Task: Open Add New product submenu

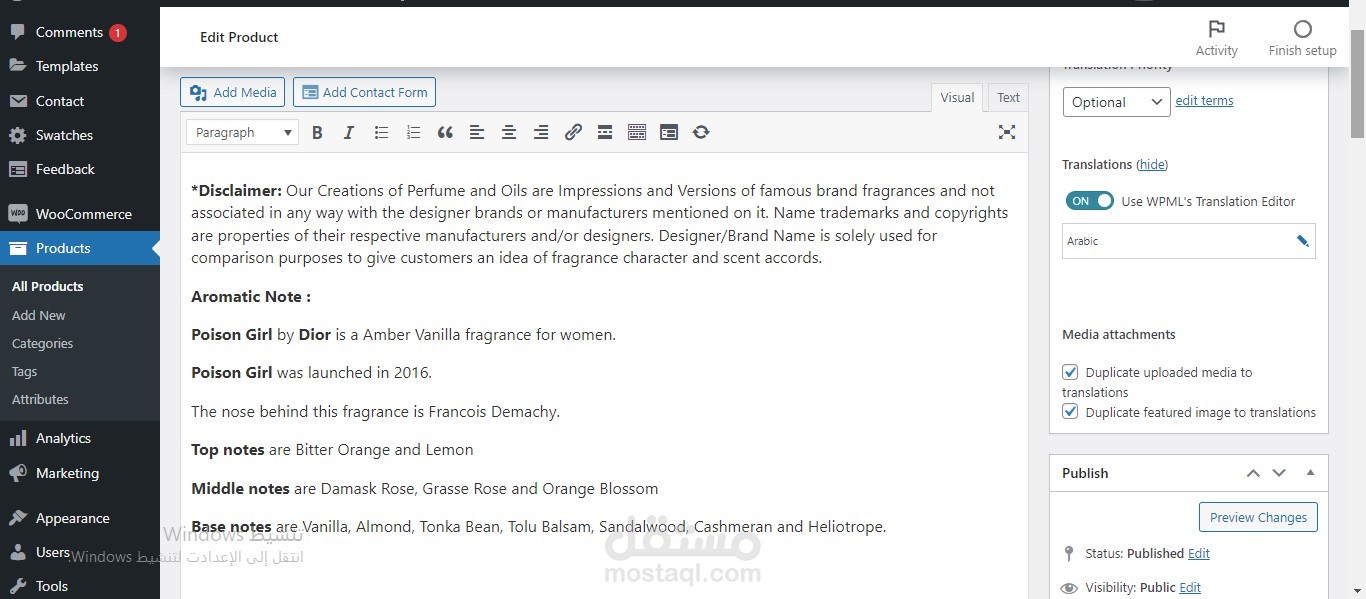Action: click(39, 315)
